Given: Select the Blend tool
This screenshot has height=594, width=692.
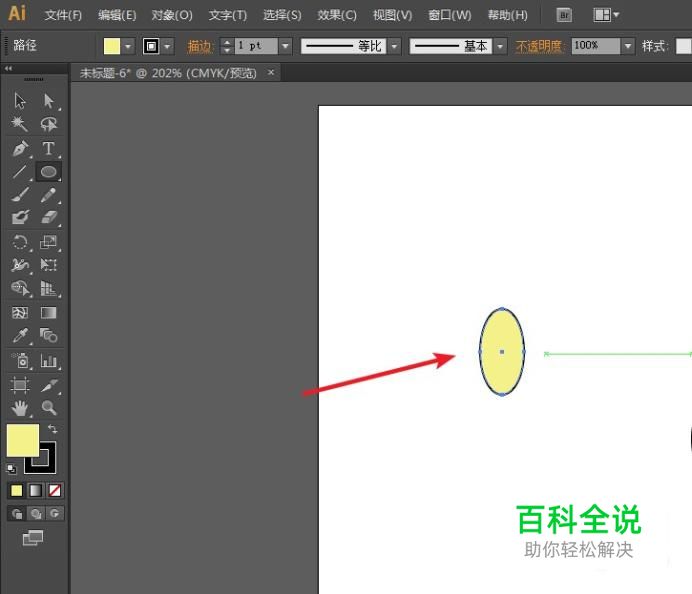Looking at the screenshot, I should coord(49,336).
